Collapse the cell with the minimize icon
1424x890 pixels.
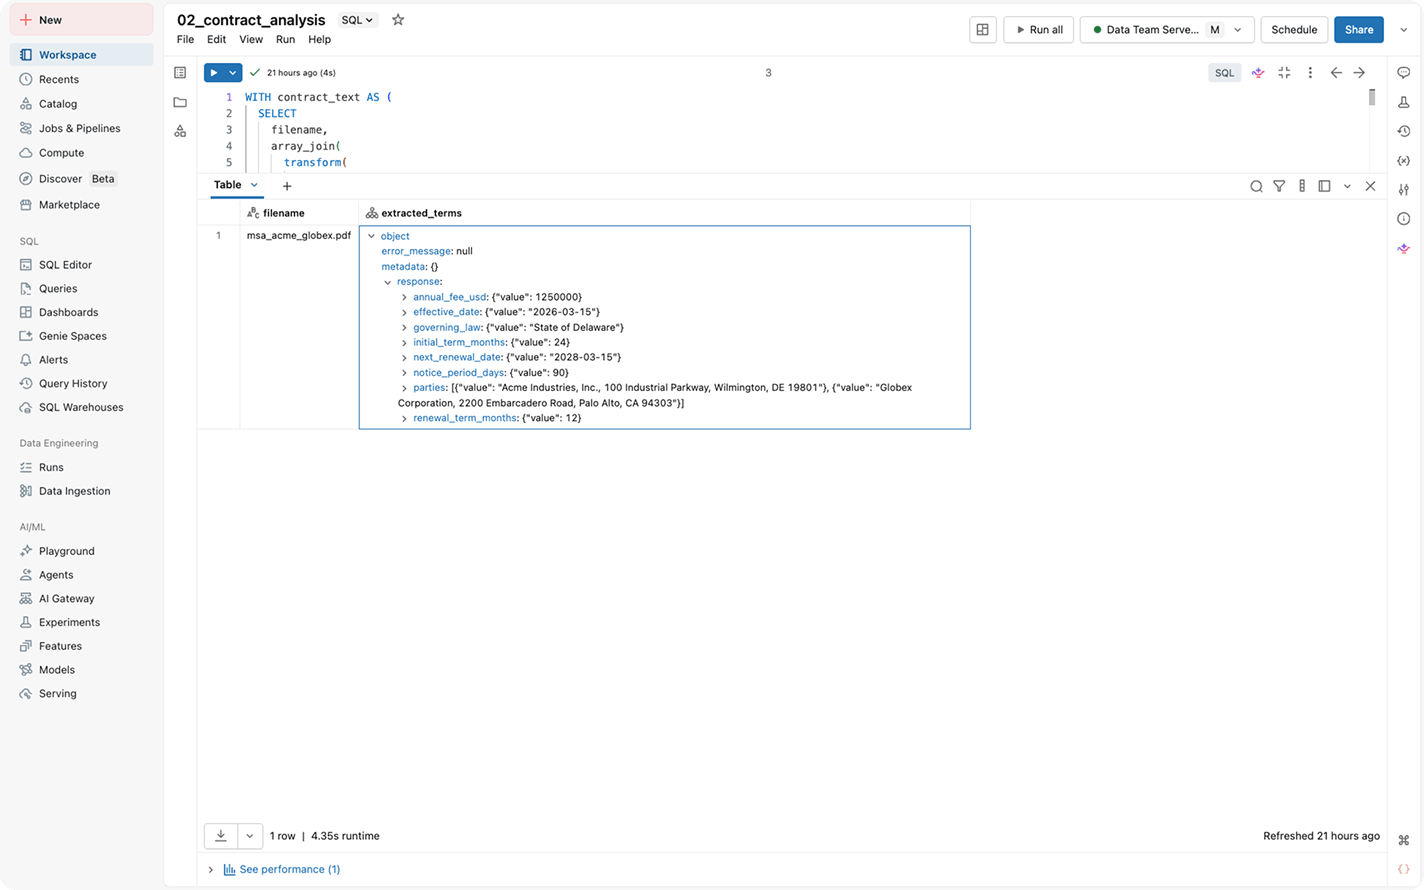[x=1284, y=73]
